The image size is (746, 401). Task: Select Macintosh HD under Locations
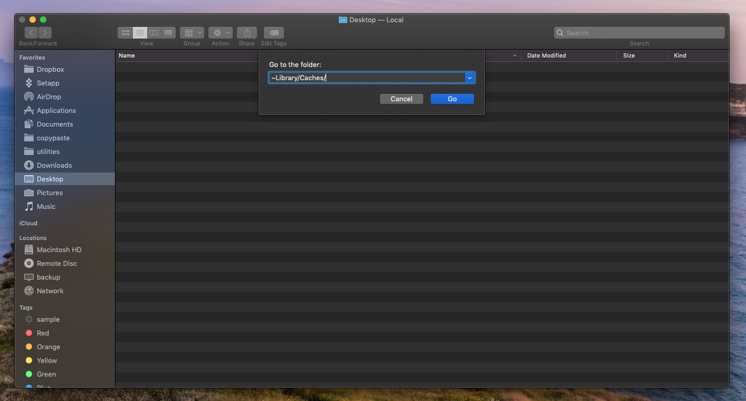[65, 250]
